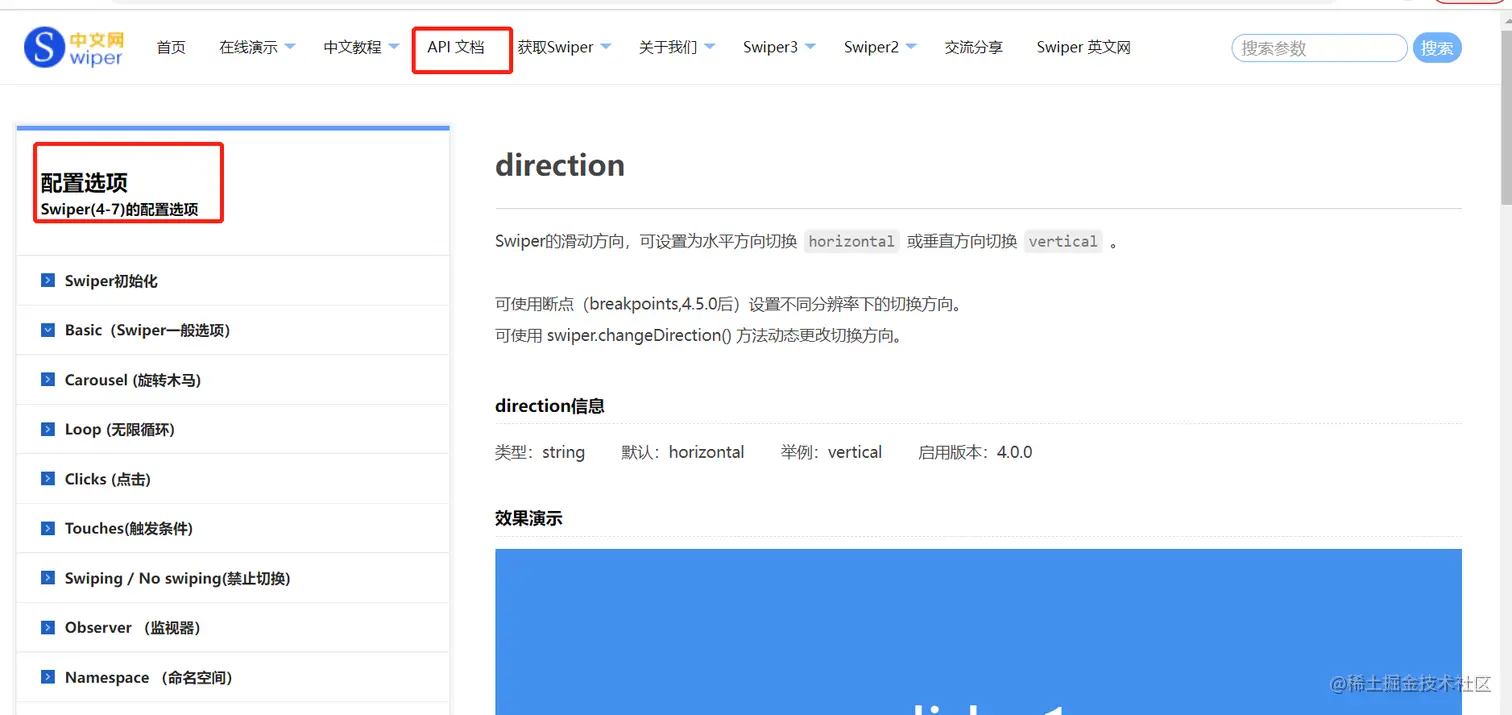Expand the Observer (监视器) arrow icon

pos(47,627)
